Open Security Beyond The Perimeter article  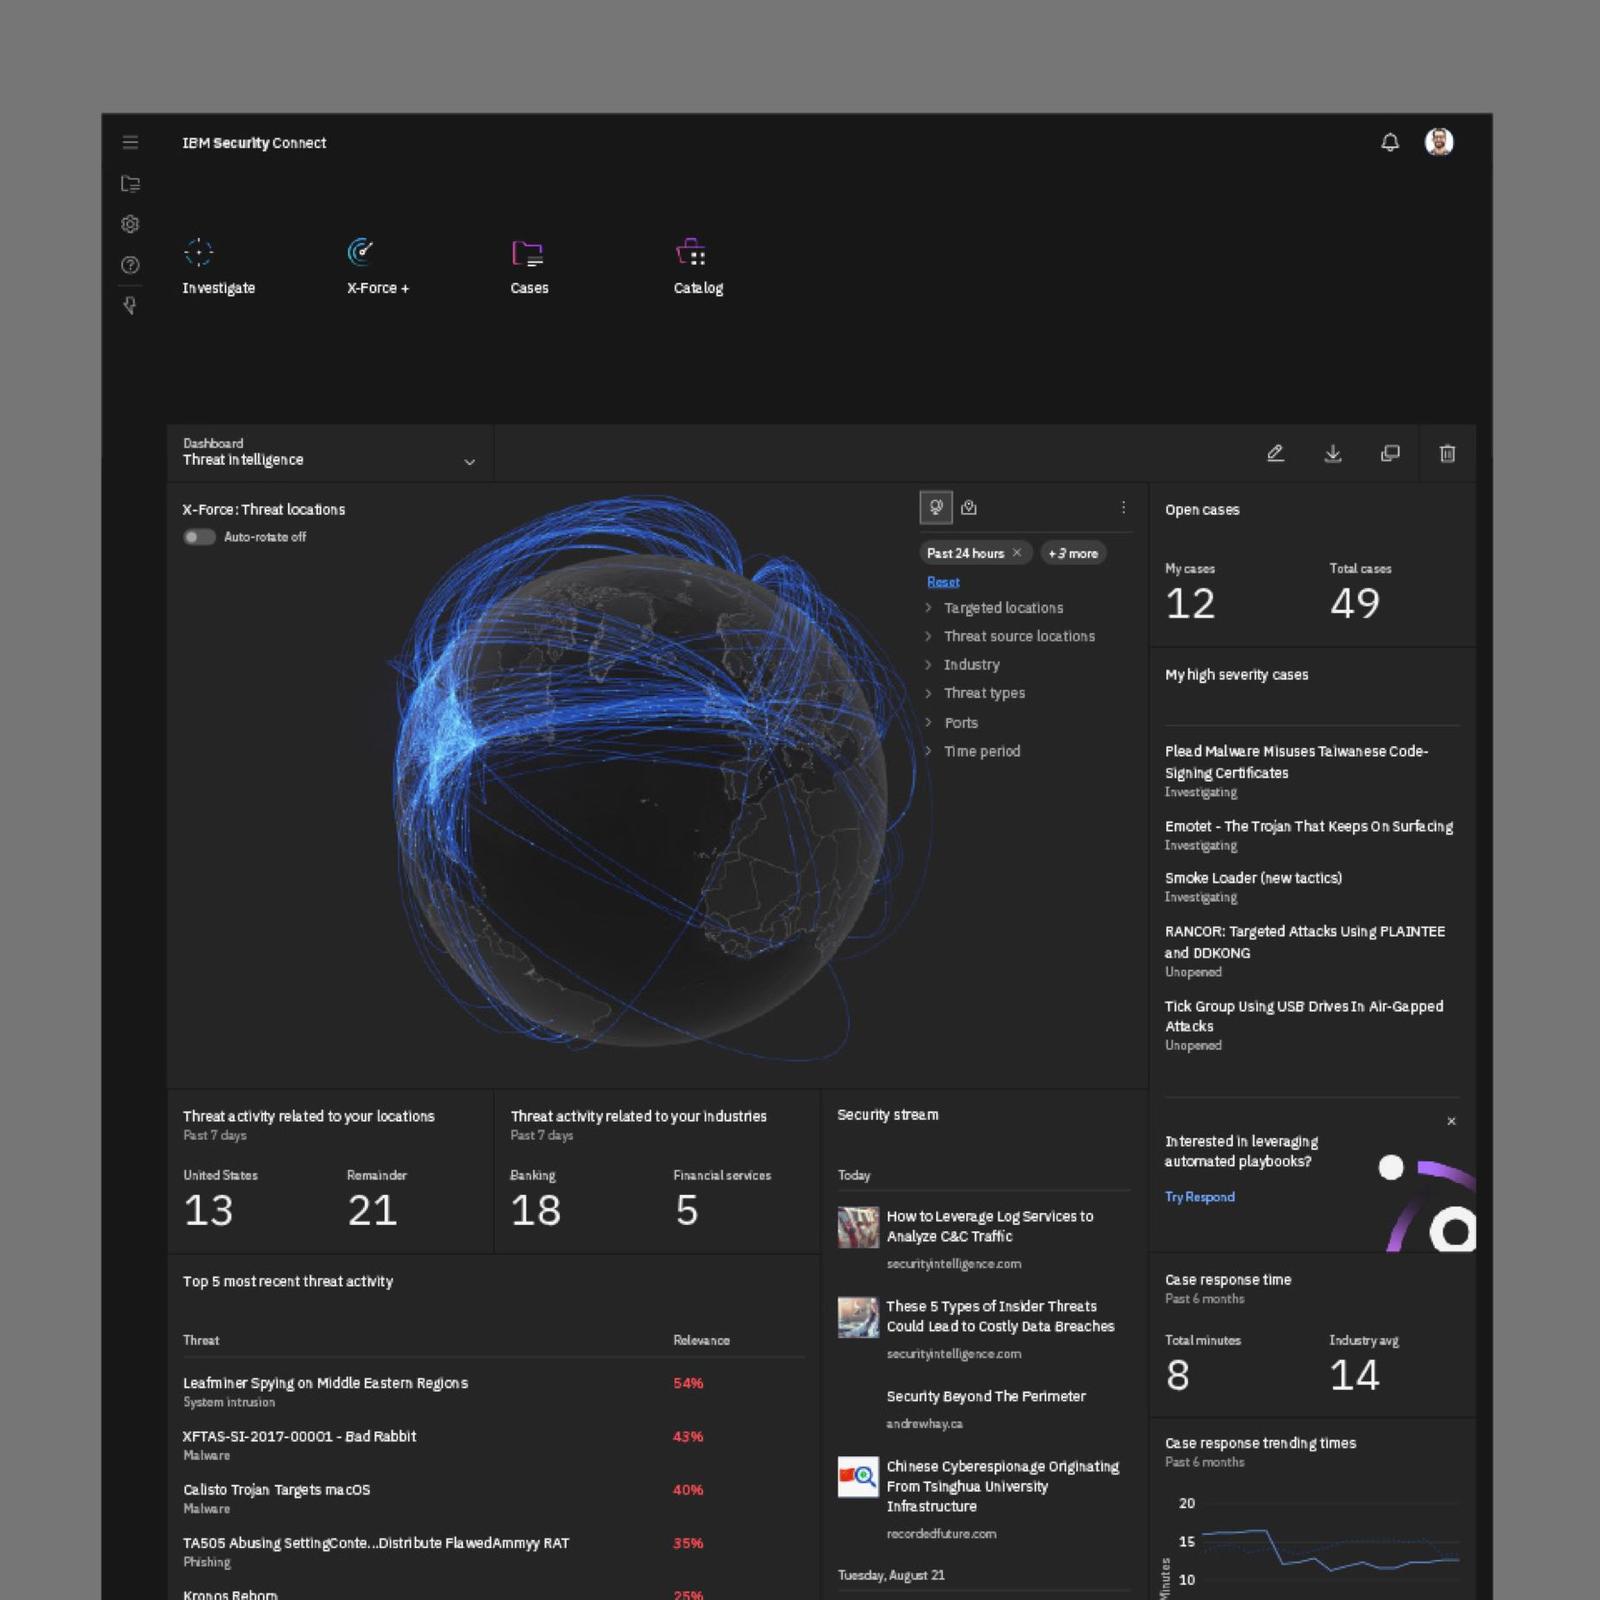click(x=986, y=1396)
